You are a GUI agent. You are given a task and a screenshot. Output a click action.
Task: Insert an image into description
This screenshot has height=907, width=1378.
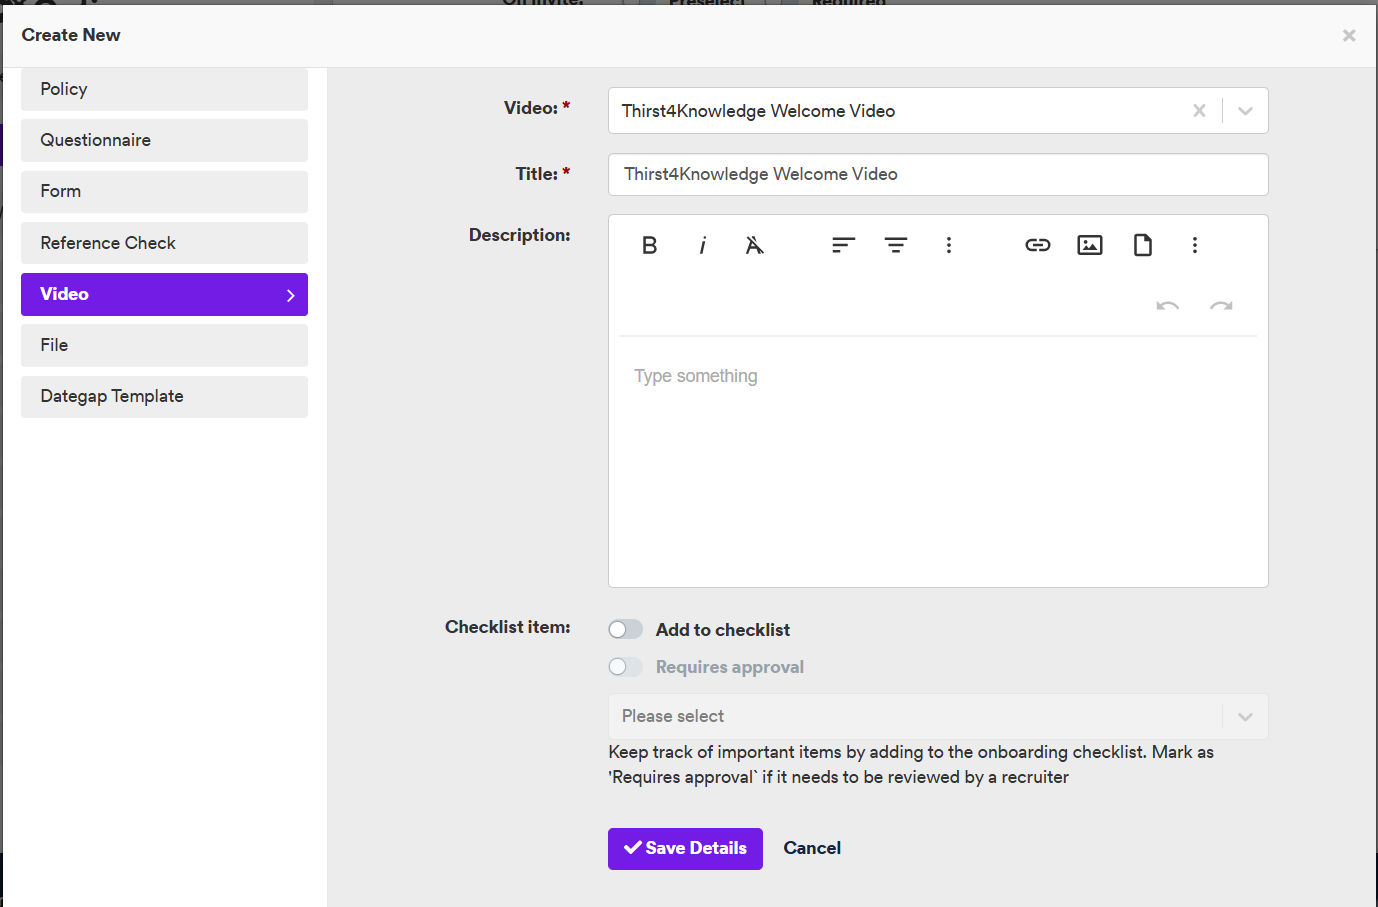pos(1090,245)
